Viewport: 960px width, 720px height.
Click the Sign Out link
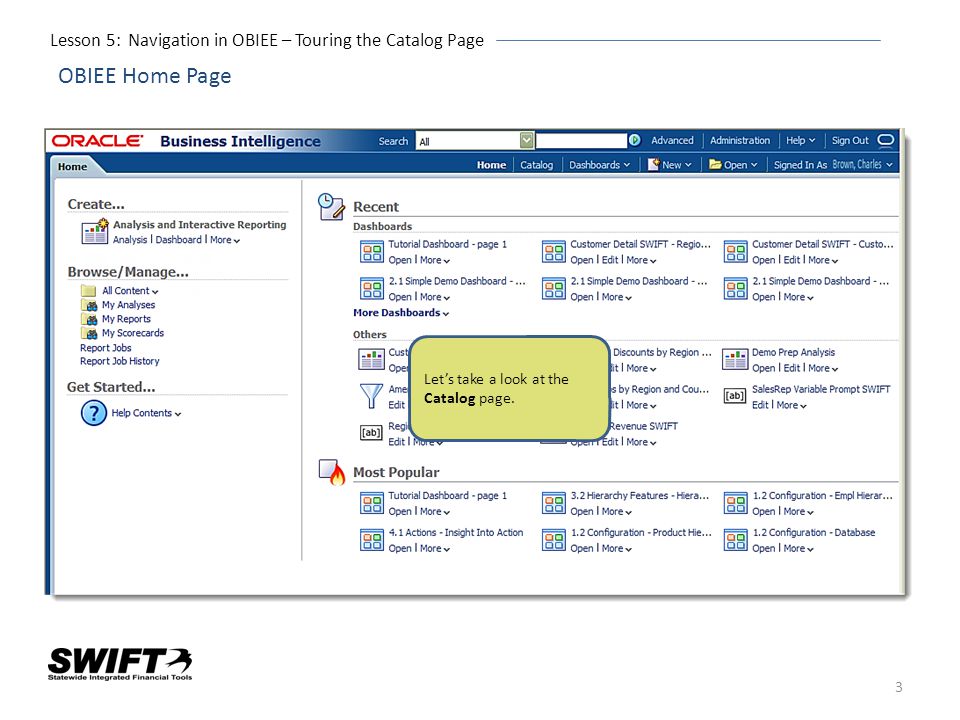(x=850, y=140)
